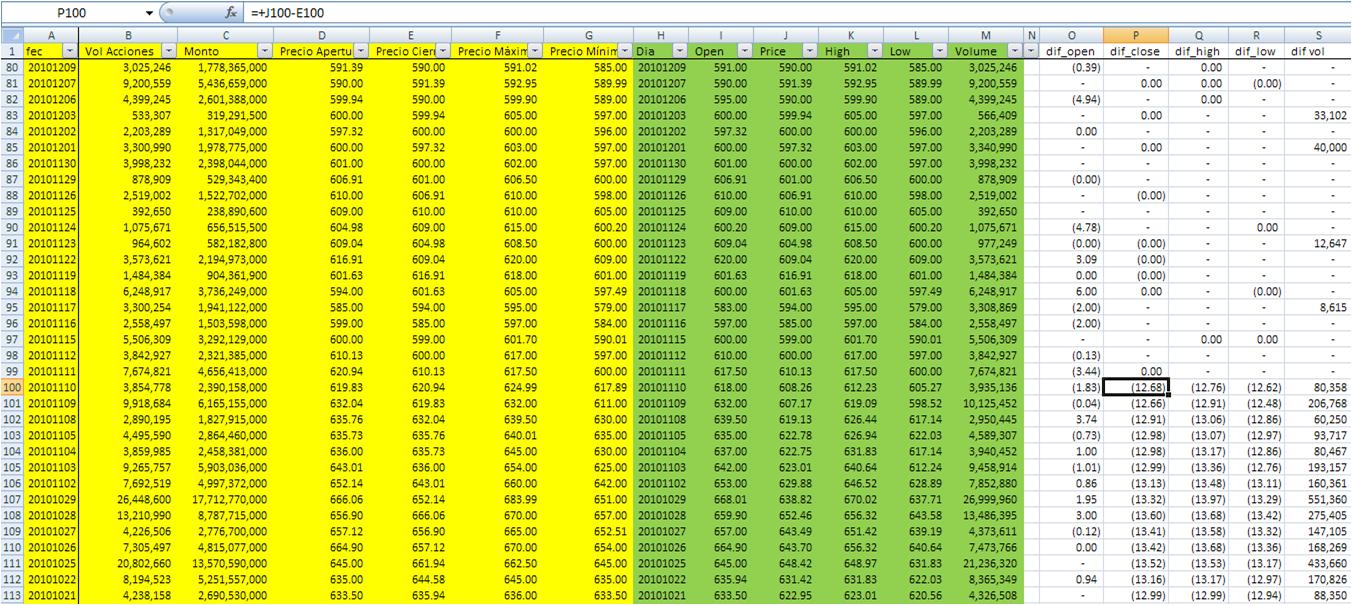Click the 'dif_low' header cell
Image resolution: width=1352 pixels, height=605 pixels.
point(1258,50)
